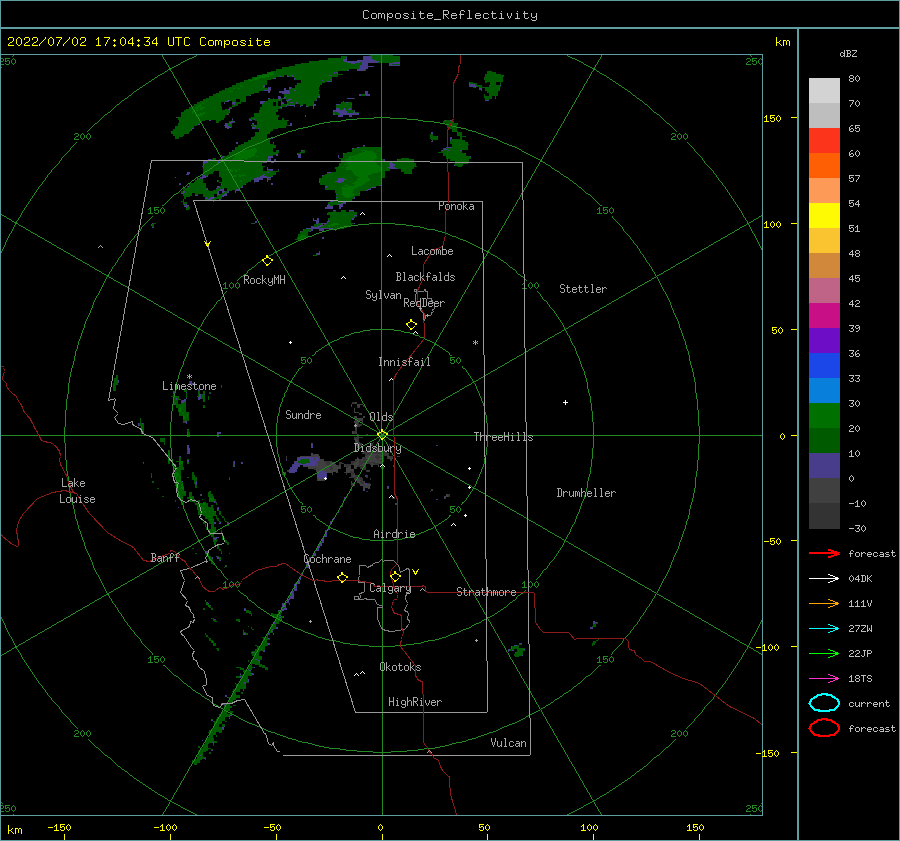Click the Innisfail city label
This screenshot has width=900, height=841.
coord(404,362)
